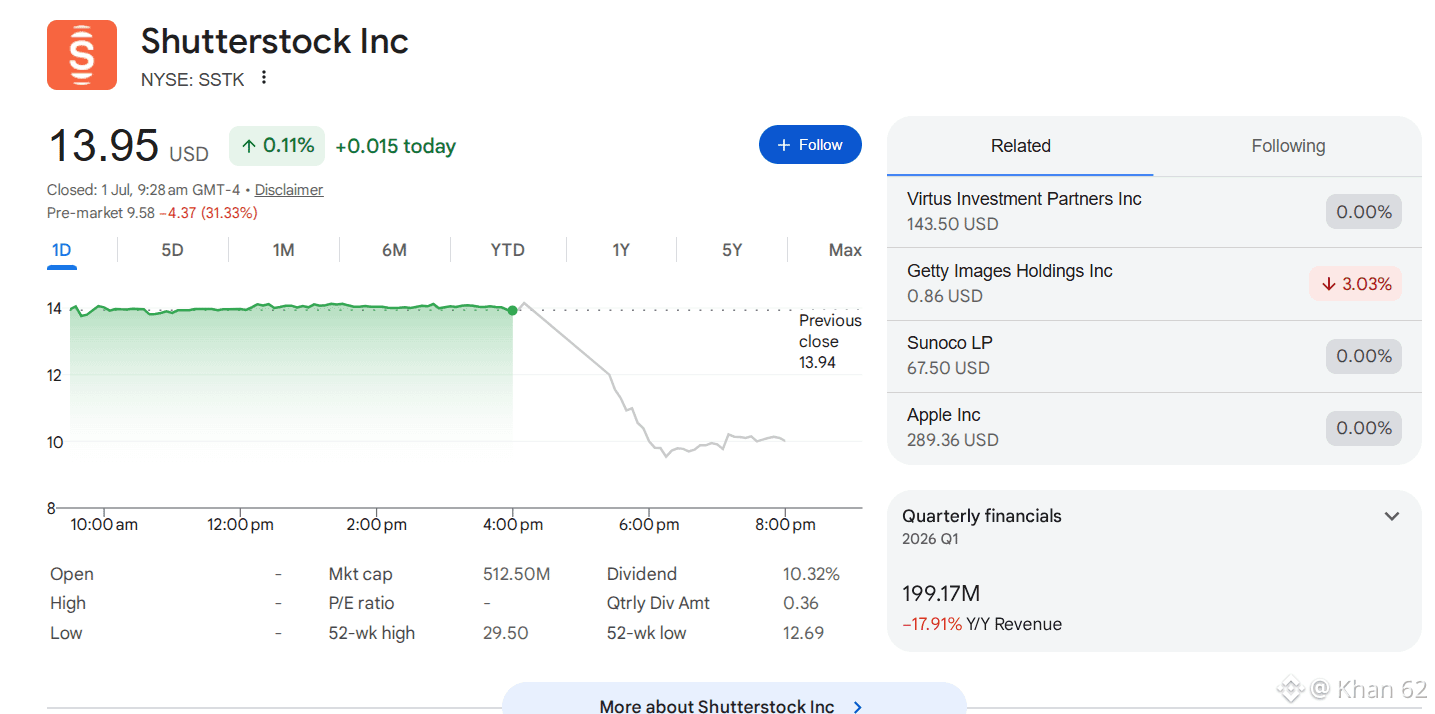Switch to the Following tab

1288,146
